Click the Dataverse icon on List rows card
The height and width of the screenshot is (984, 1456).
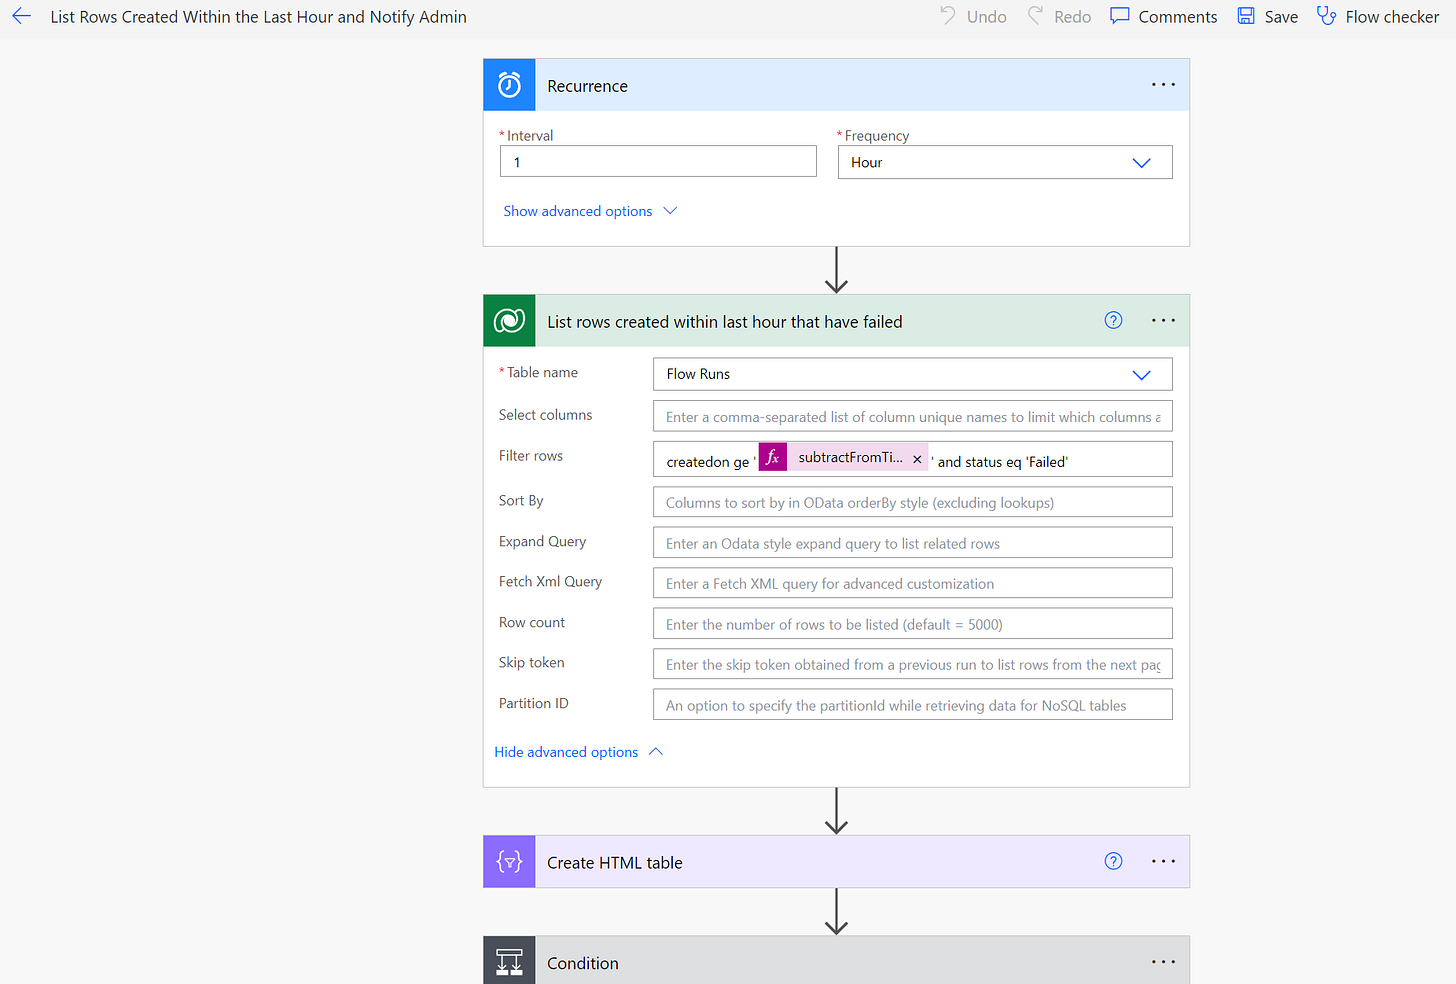509,321
